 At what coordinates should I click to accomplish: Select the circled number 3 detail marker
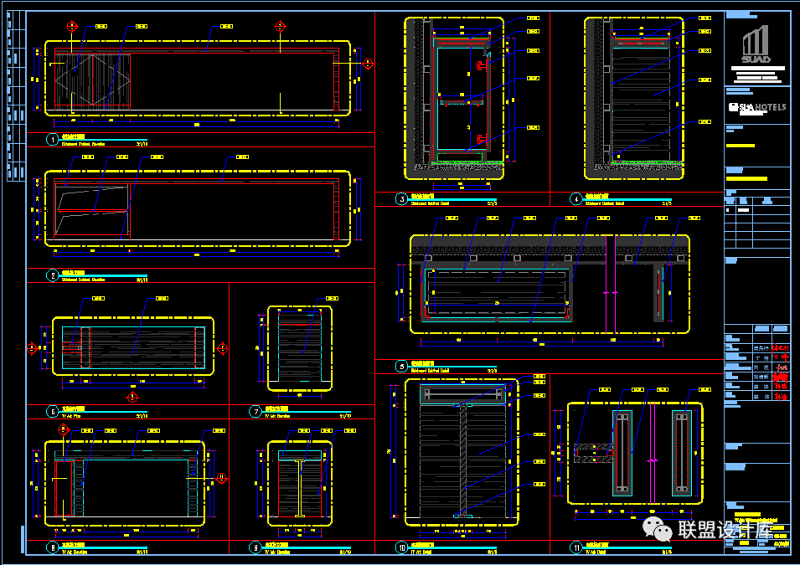click(401, 199)
